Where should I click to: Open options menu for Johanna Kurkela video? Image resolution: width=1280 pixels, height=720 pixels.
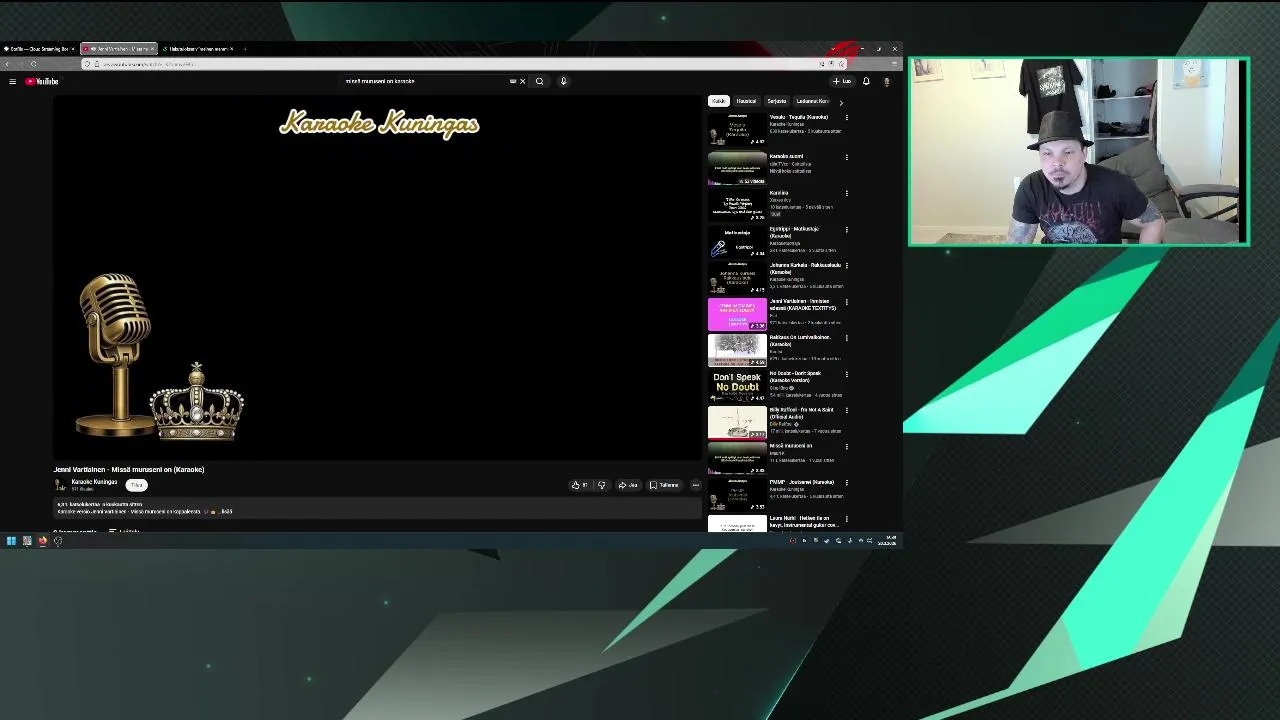(x=846, y=265)
